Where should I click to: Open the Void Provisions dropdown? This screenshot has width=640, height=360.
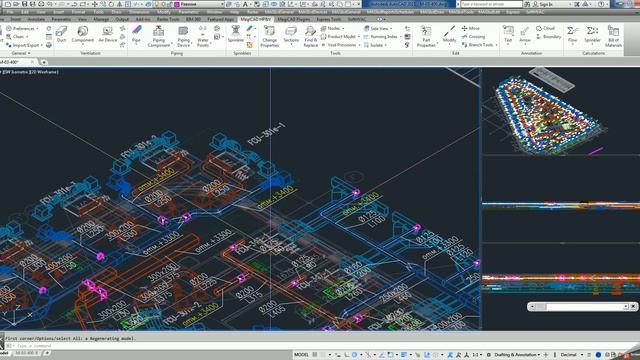point(341,45)
